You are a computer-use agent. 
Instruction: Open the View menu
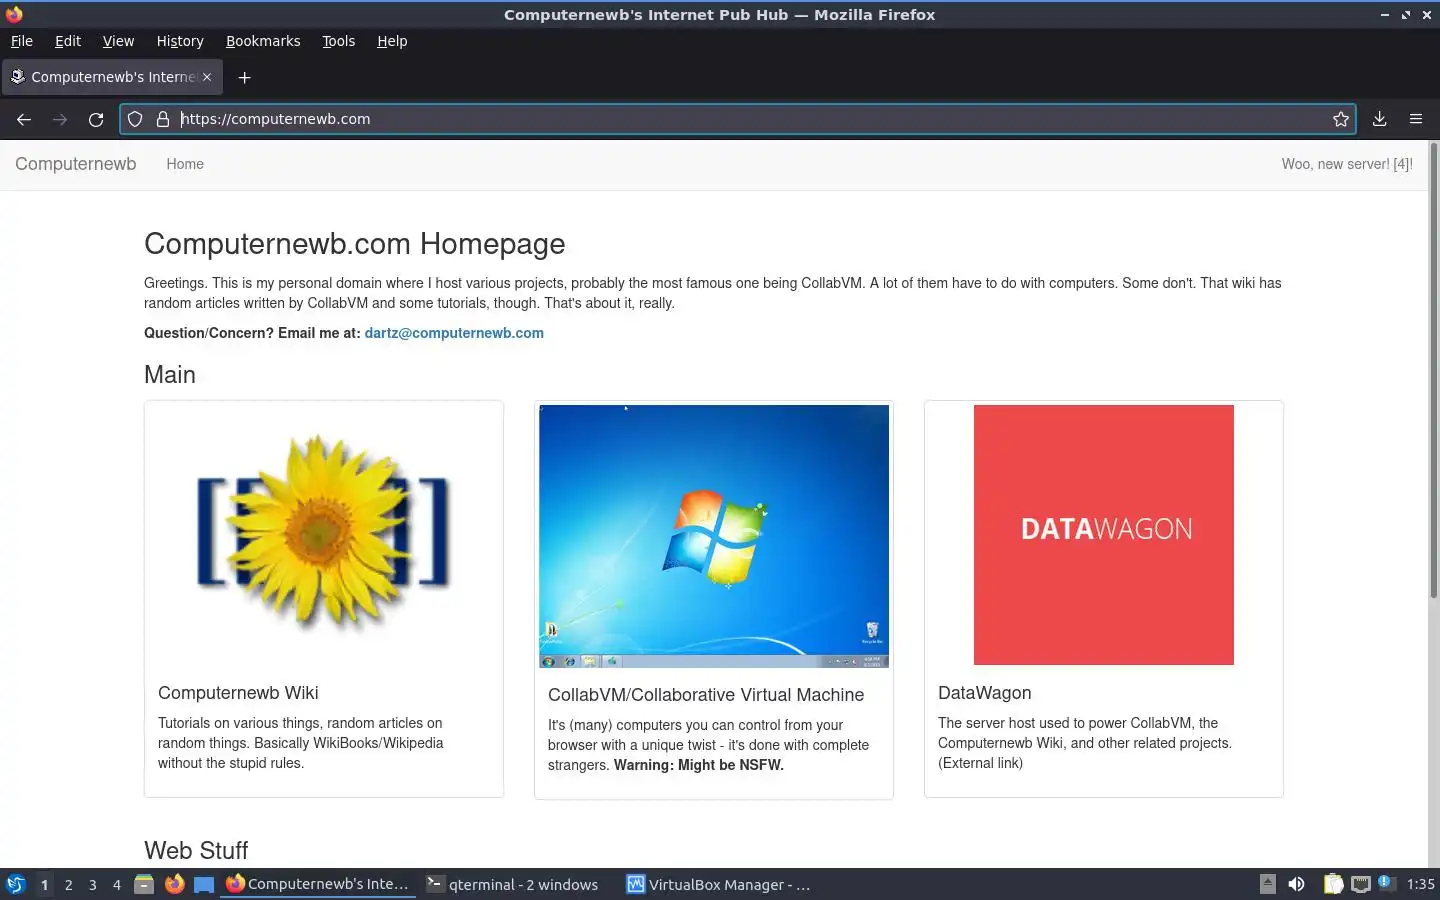tap(118, 41)
